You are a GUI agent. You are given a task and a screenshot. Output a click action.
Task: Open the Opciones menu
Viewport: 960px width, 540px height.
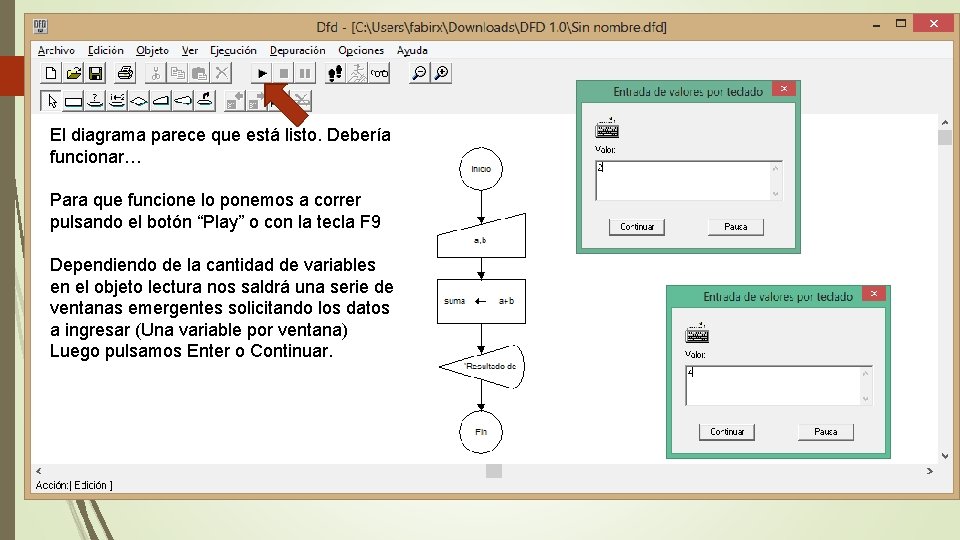pos(361,50)
